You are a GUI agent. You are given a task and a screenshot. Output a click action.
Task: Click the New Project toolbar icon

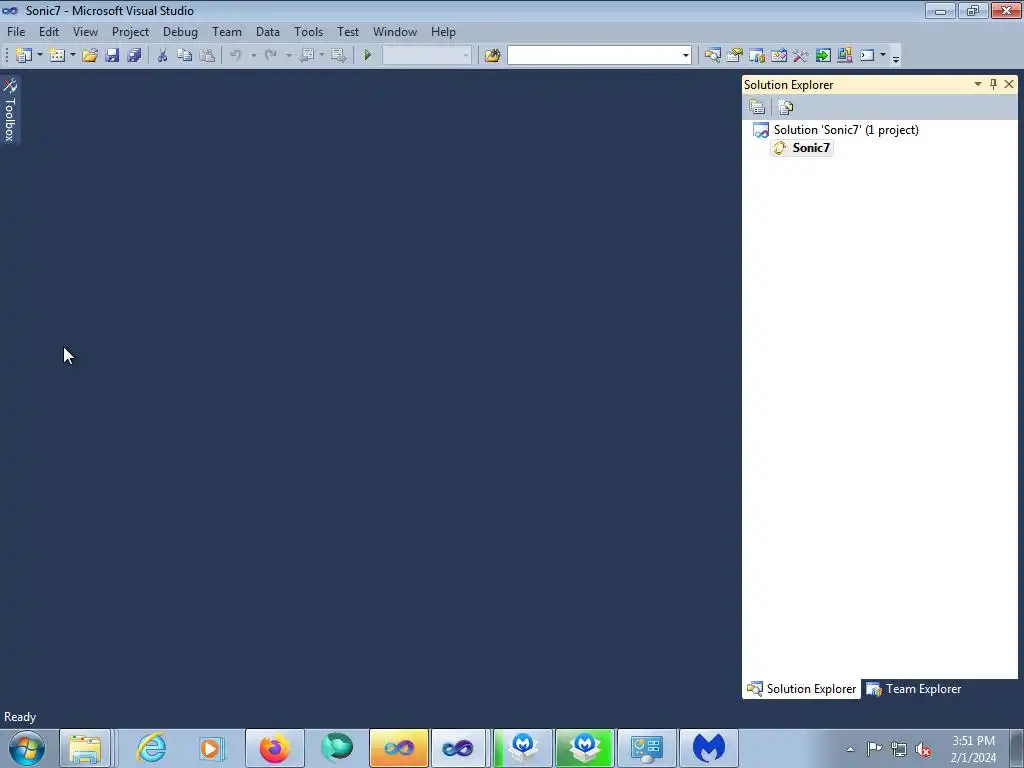24,56
